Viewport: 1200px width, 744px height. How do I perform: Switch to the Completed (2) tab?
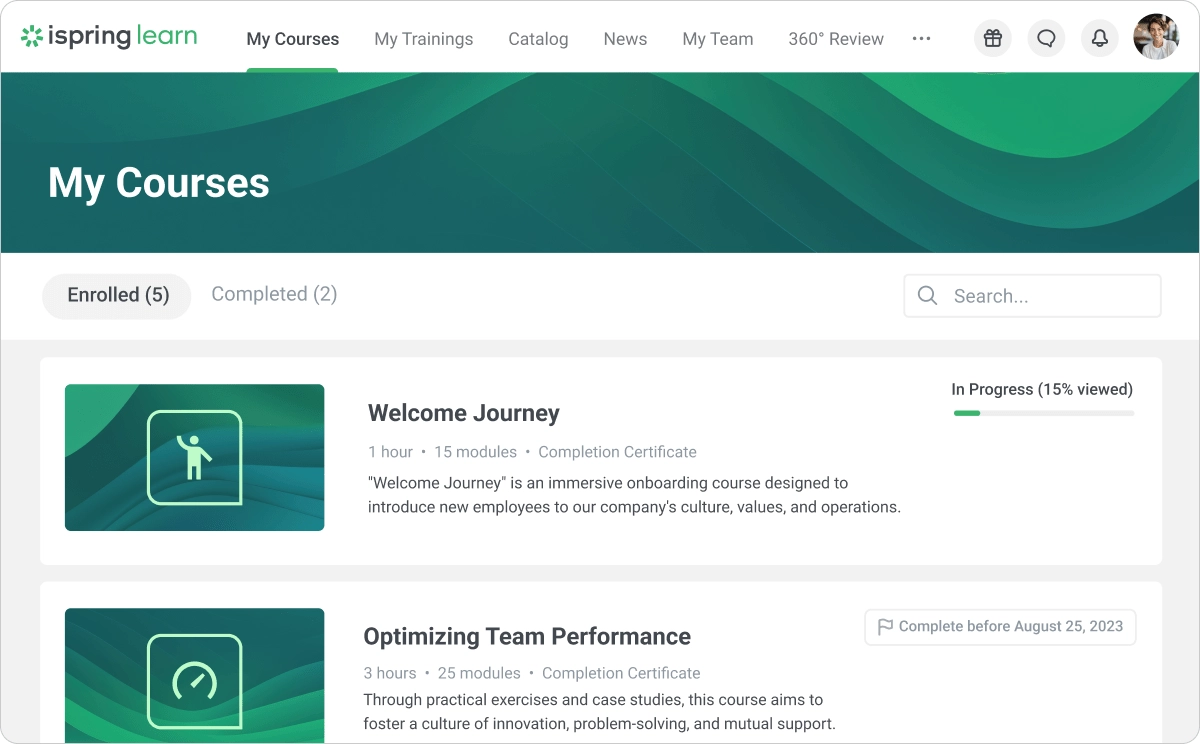point(274,294)
